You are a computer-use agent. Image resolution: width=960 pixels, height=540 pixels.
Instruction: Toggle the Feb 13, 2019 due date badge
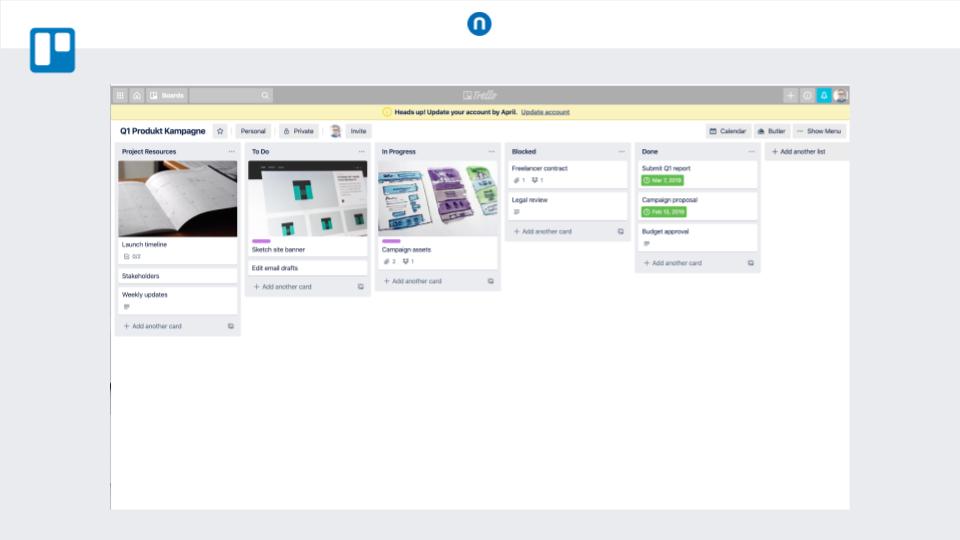pyautogui.click(x=664, y=212)
